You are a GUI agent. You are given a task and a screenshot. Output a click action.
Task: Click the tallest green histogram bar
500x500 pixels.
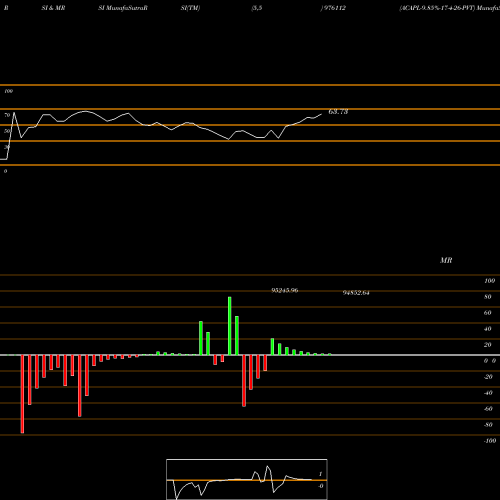click(230, 326)
